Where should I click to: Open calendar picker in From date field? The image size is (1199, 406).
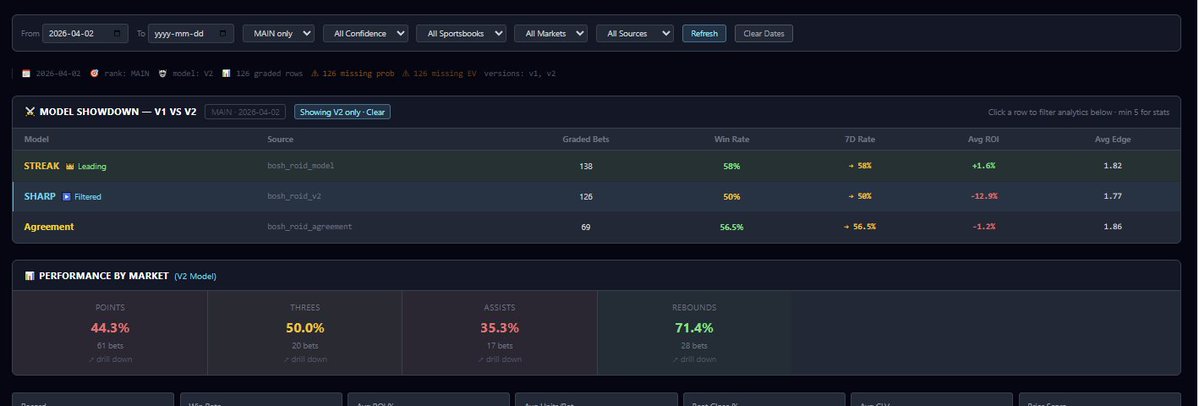pos(116,34)
